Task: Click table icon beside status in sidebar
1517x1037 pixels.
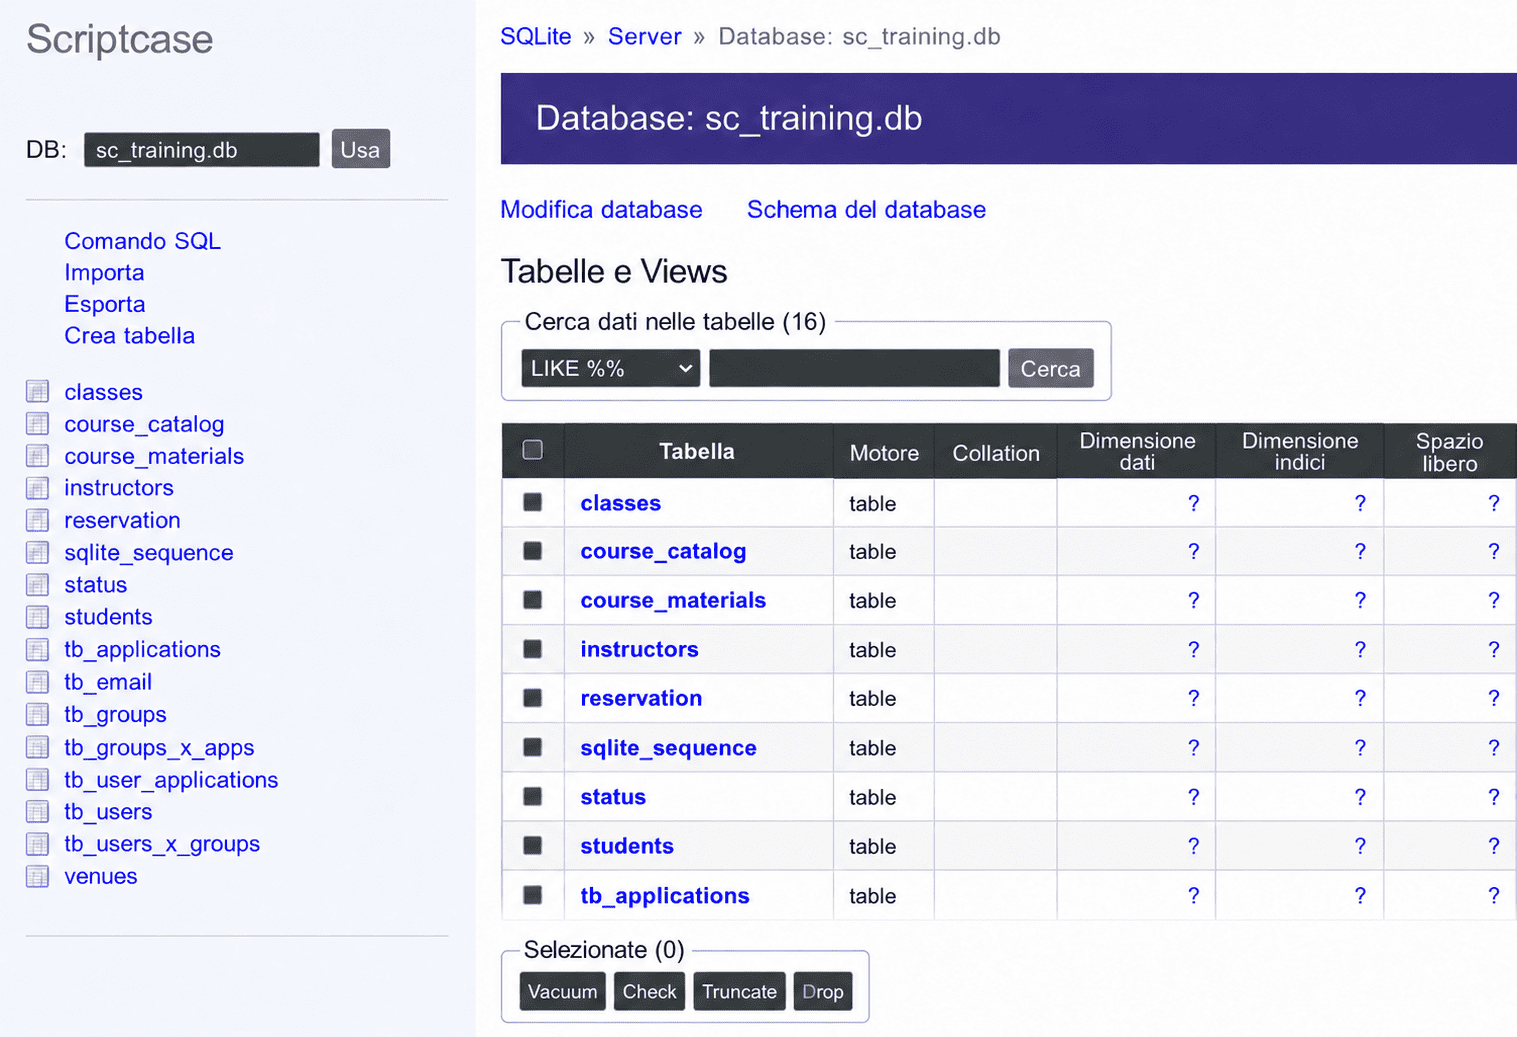Action: click(38, 584)
